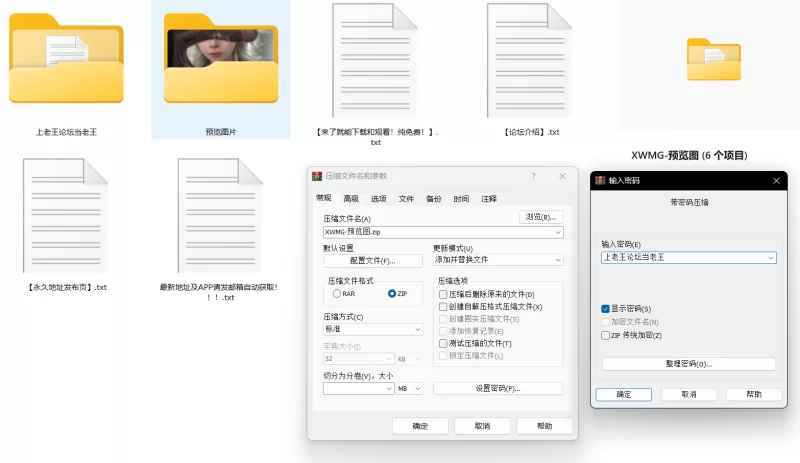Enable ZIP 传统加密 checkbox

click(x=606, y=335)
